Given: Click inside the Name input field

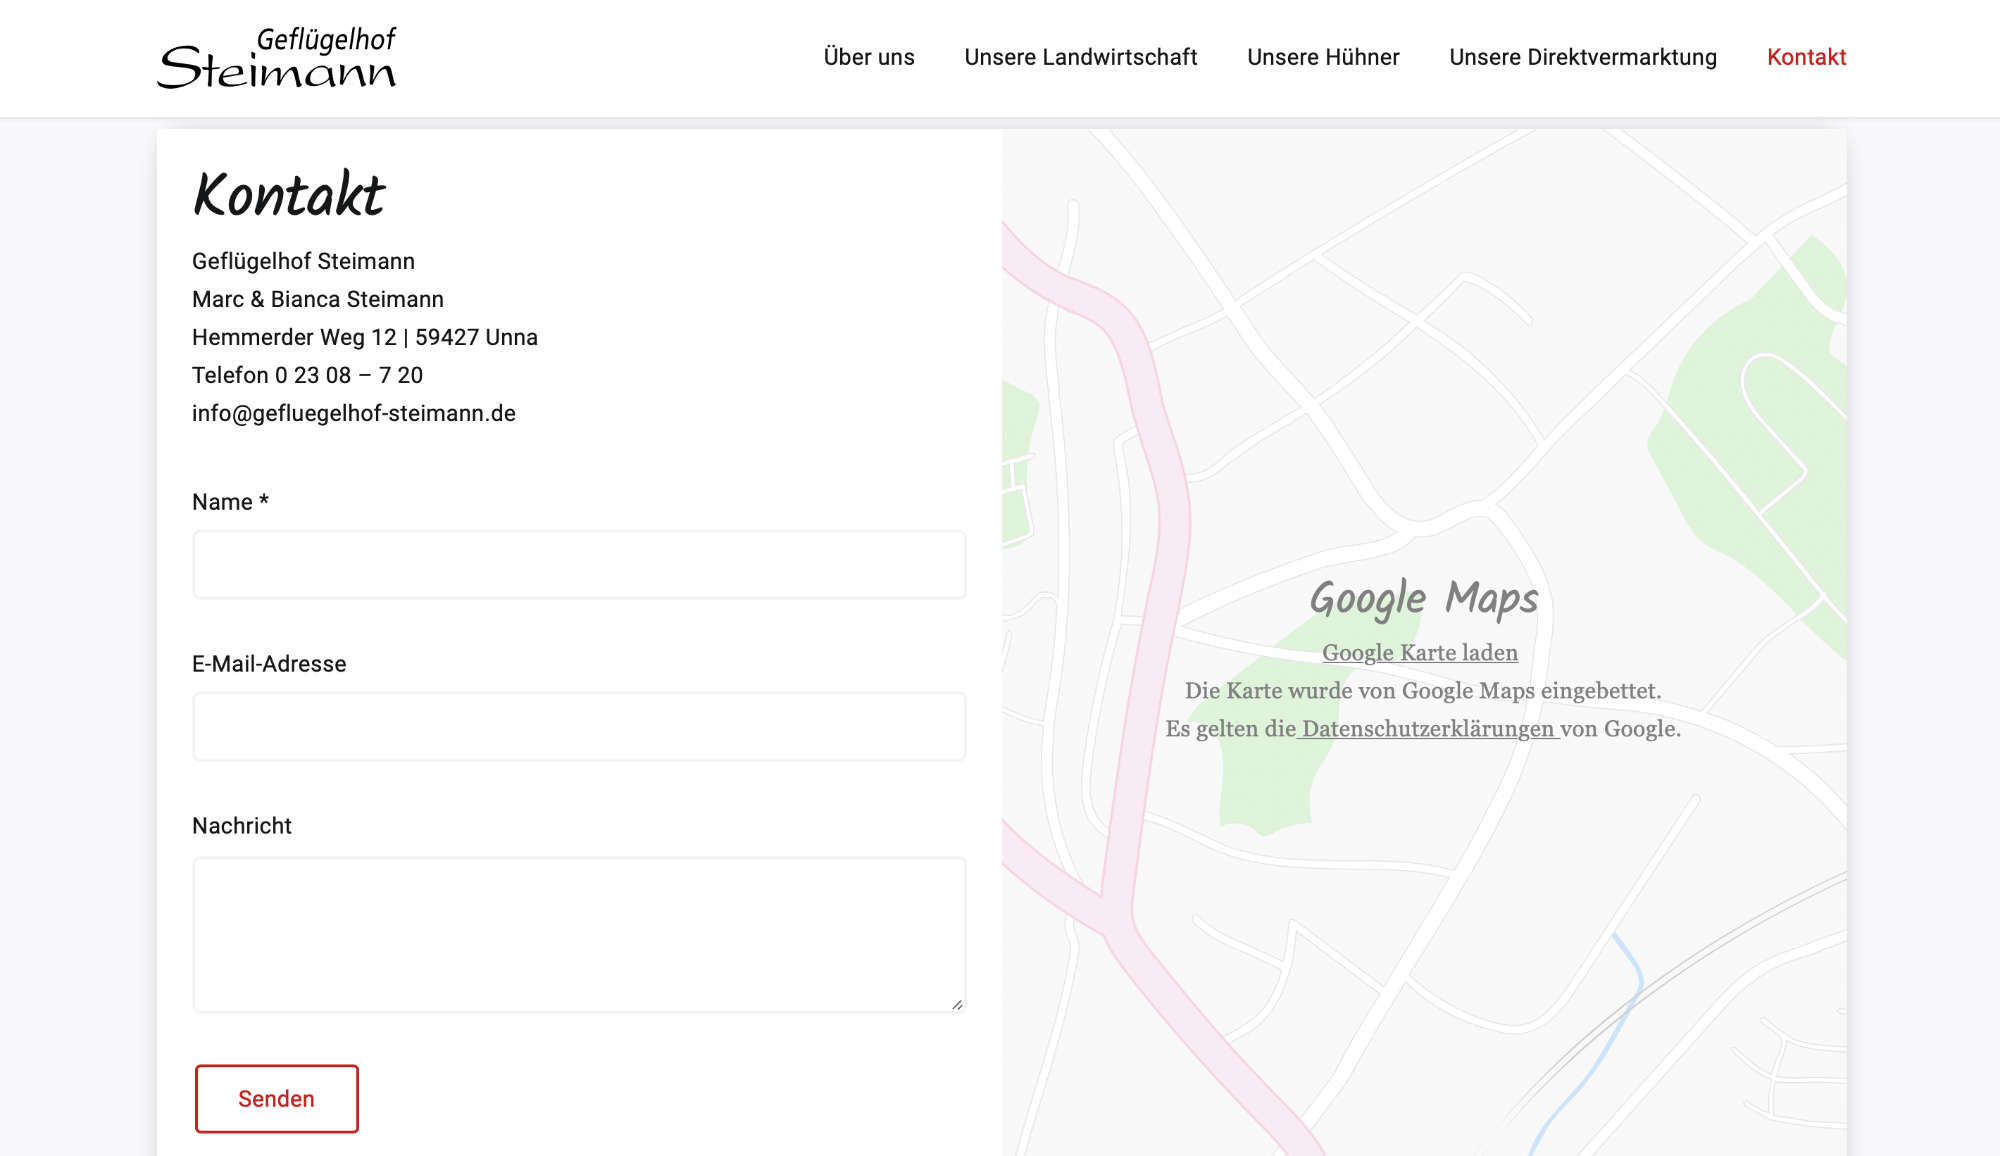Looking at the screenshot, I should tap(579, 564).
